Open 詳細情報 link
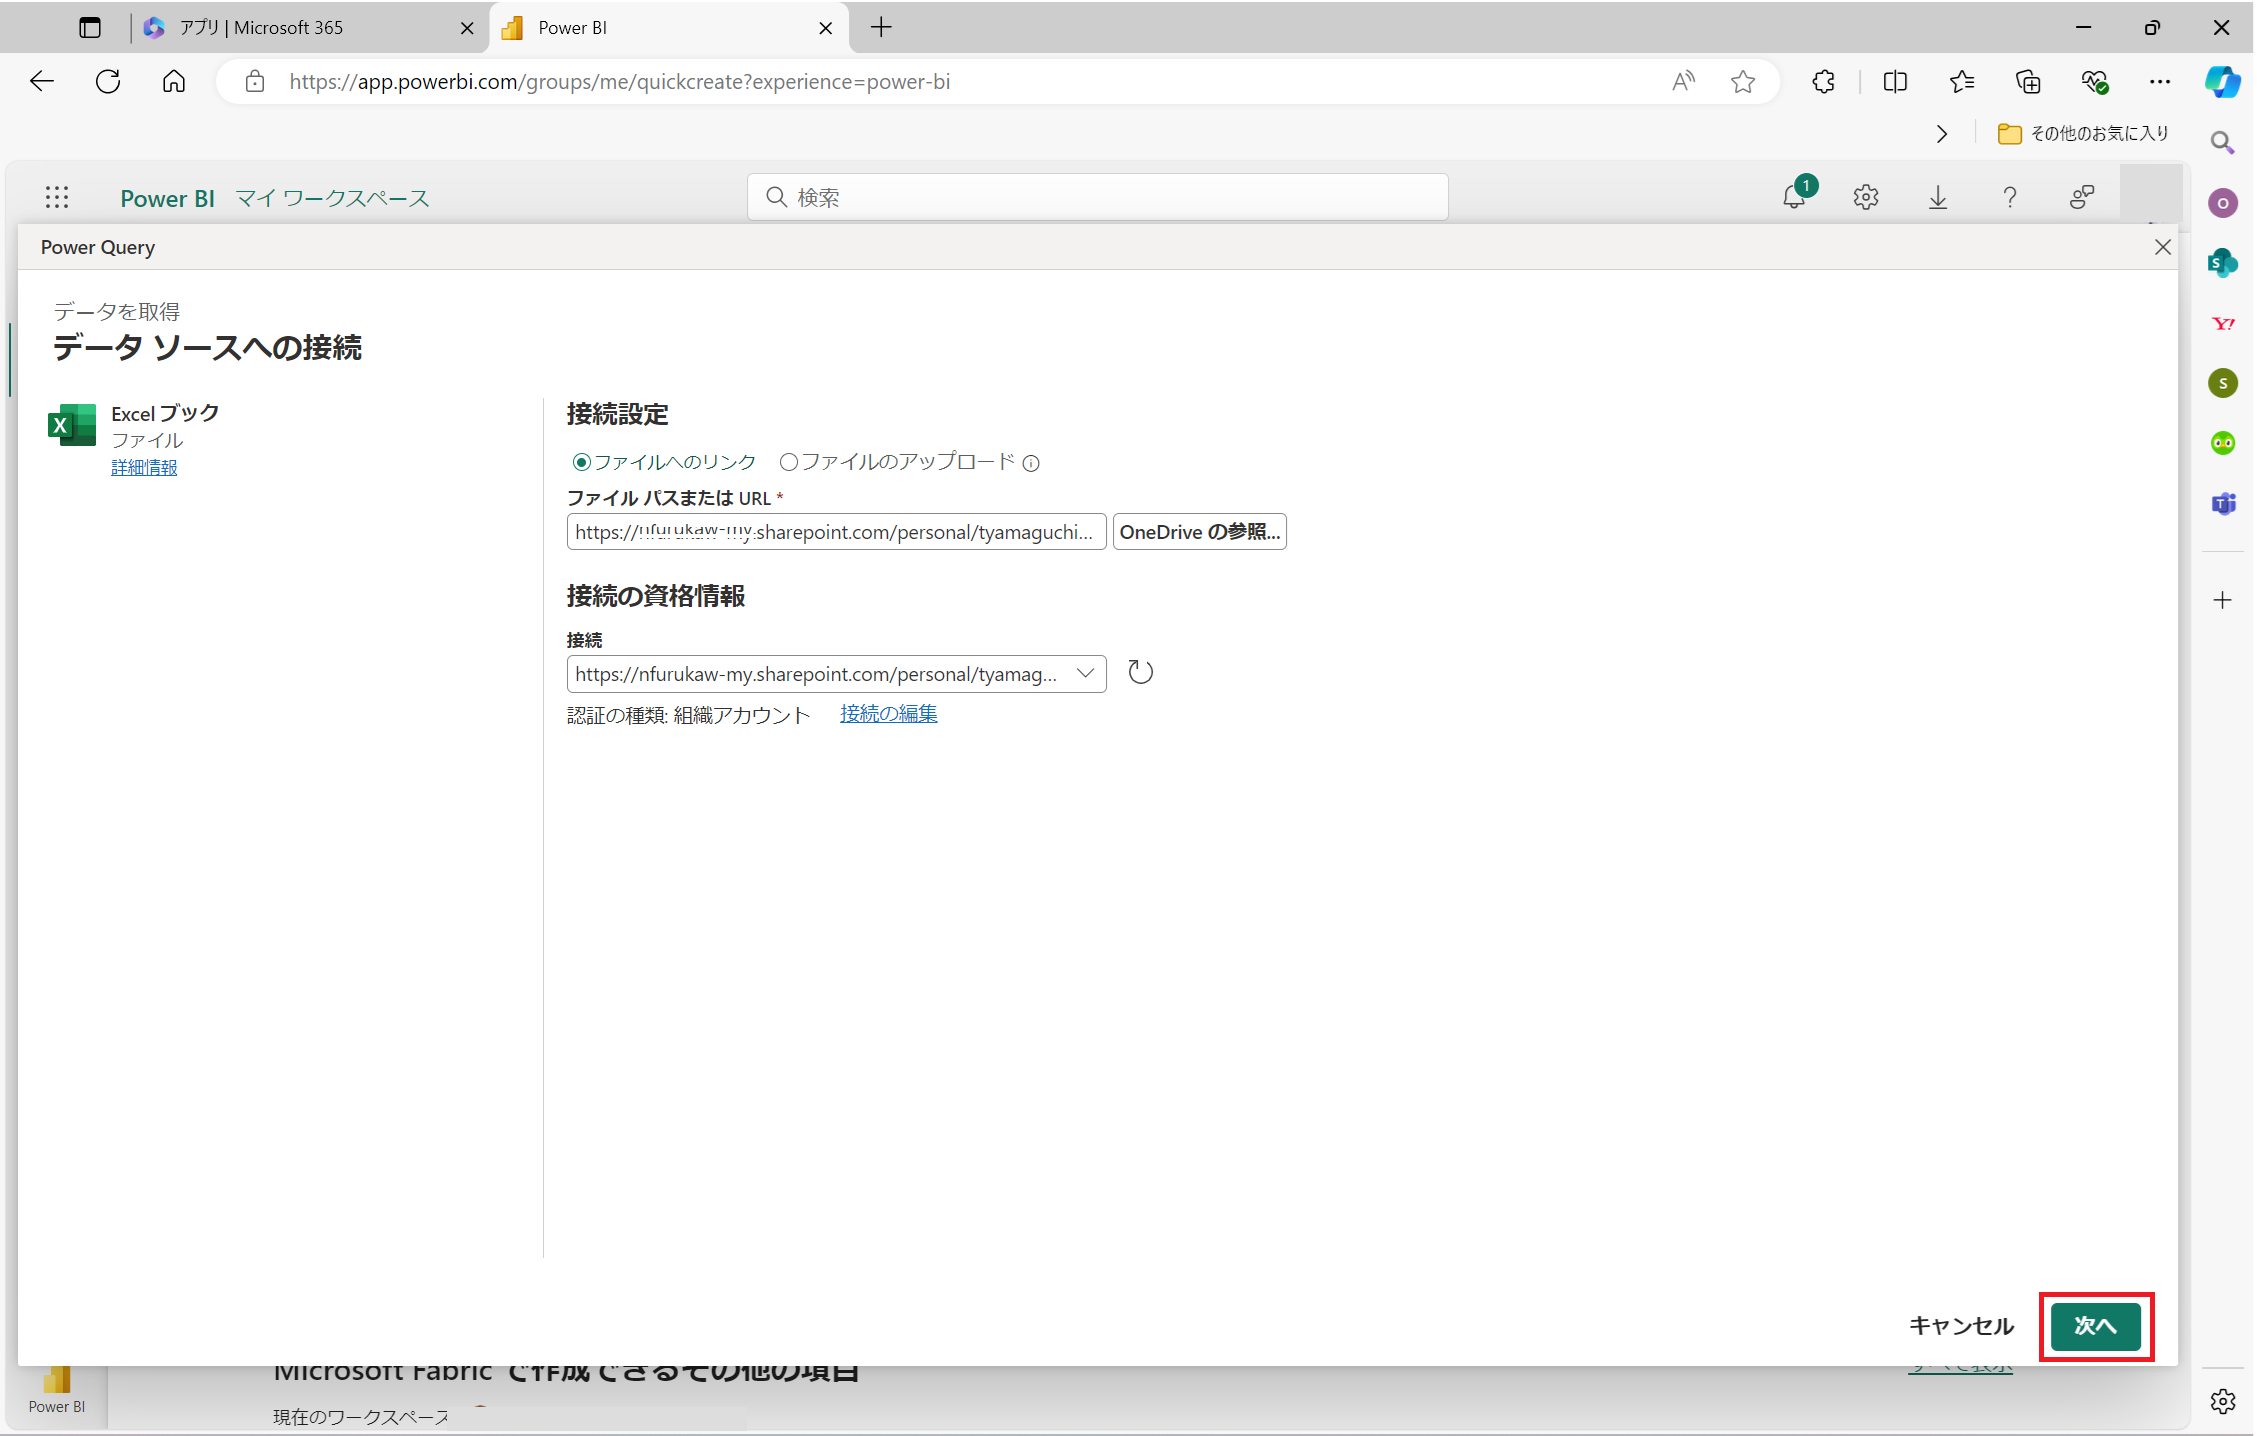Image resolution: width=2257 pixels, height=1436 pixels. [x=144, y=467]
